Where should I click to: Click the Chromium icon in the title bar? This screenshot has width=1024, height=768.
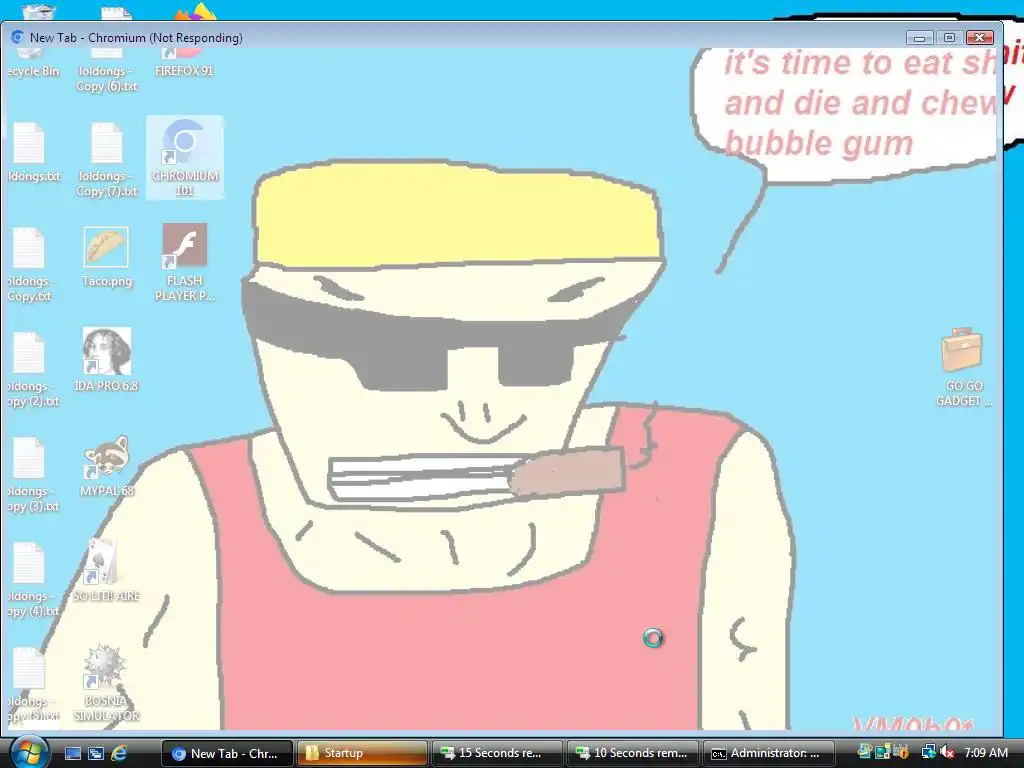[18, 37]
